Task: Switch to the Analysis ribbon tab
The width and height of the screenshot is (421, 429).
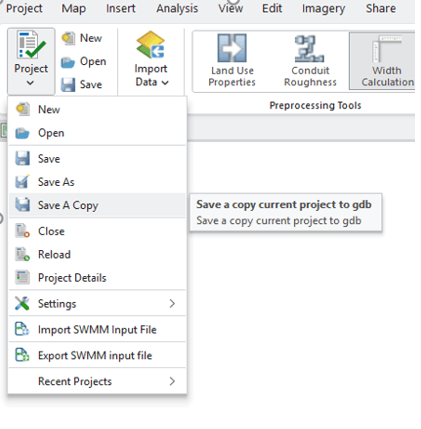Action: (177, 9)
